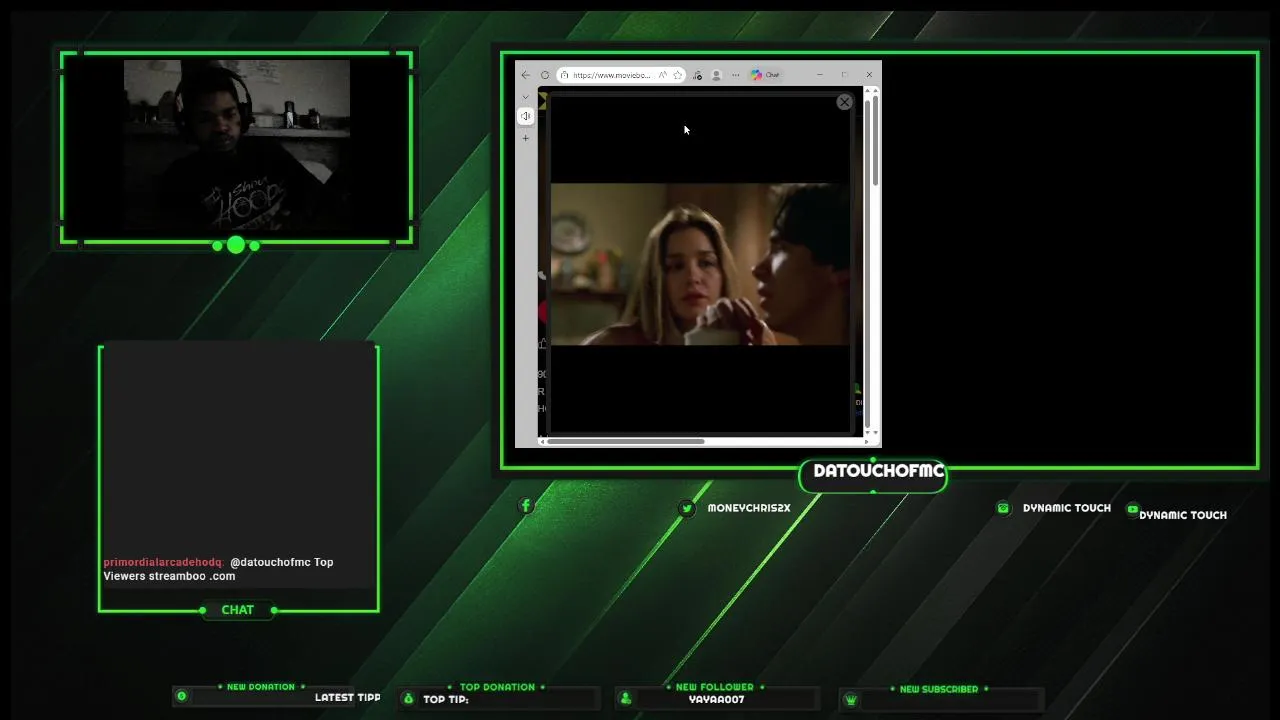Click the movie video frame
This screenshot has width=1280, height=720.
(700, 264)
